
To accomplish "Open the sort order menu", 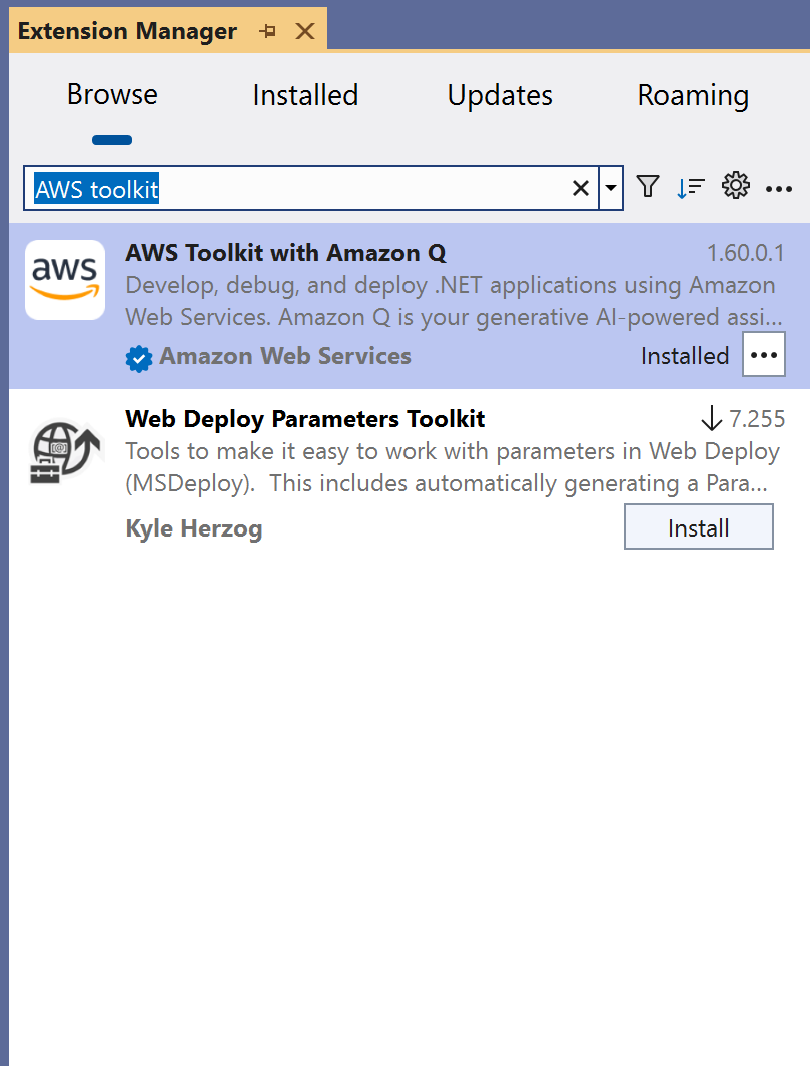I will click(x=691, y=187).
